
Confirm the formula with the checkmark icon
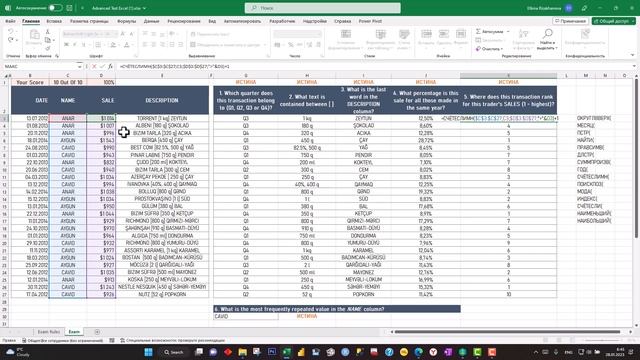tap(102, 66)
